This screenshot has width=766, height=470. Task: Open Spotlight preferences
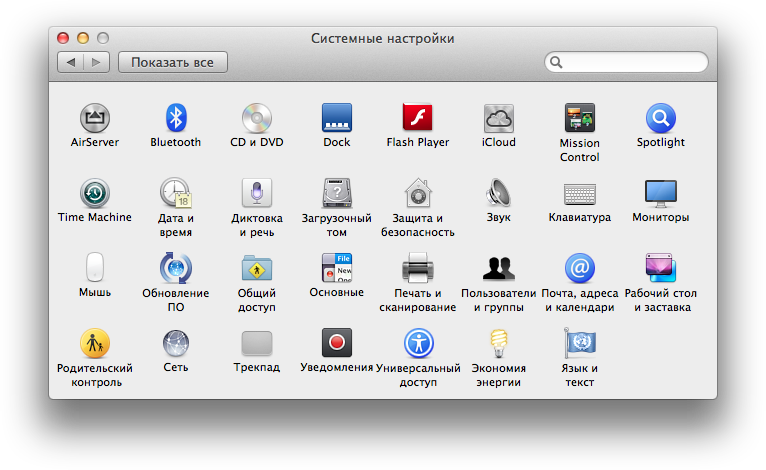(x=660, y=118)
